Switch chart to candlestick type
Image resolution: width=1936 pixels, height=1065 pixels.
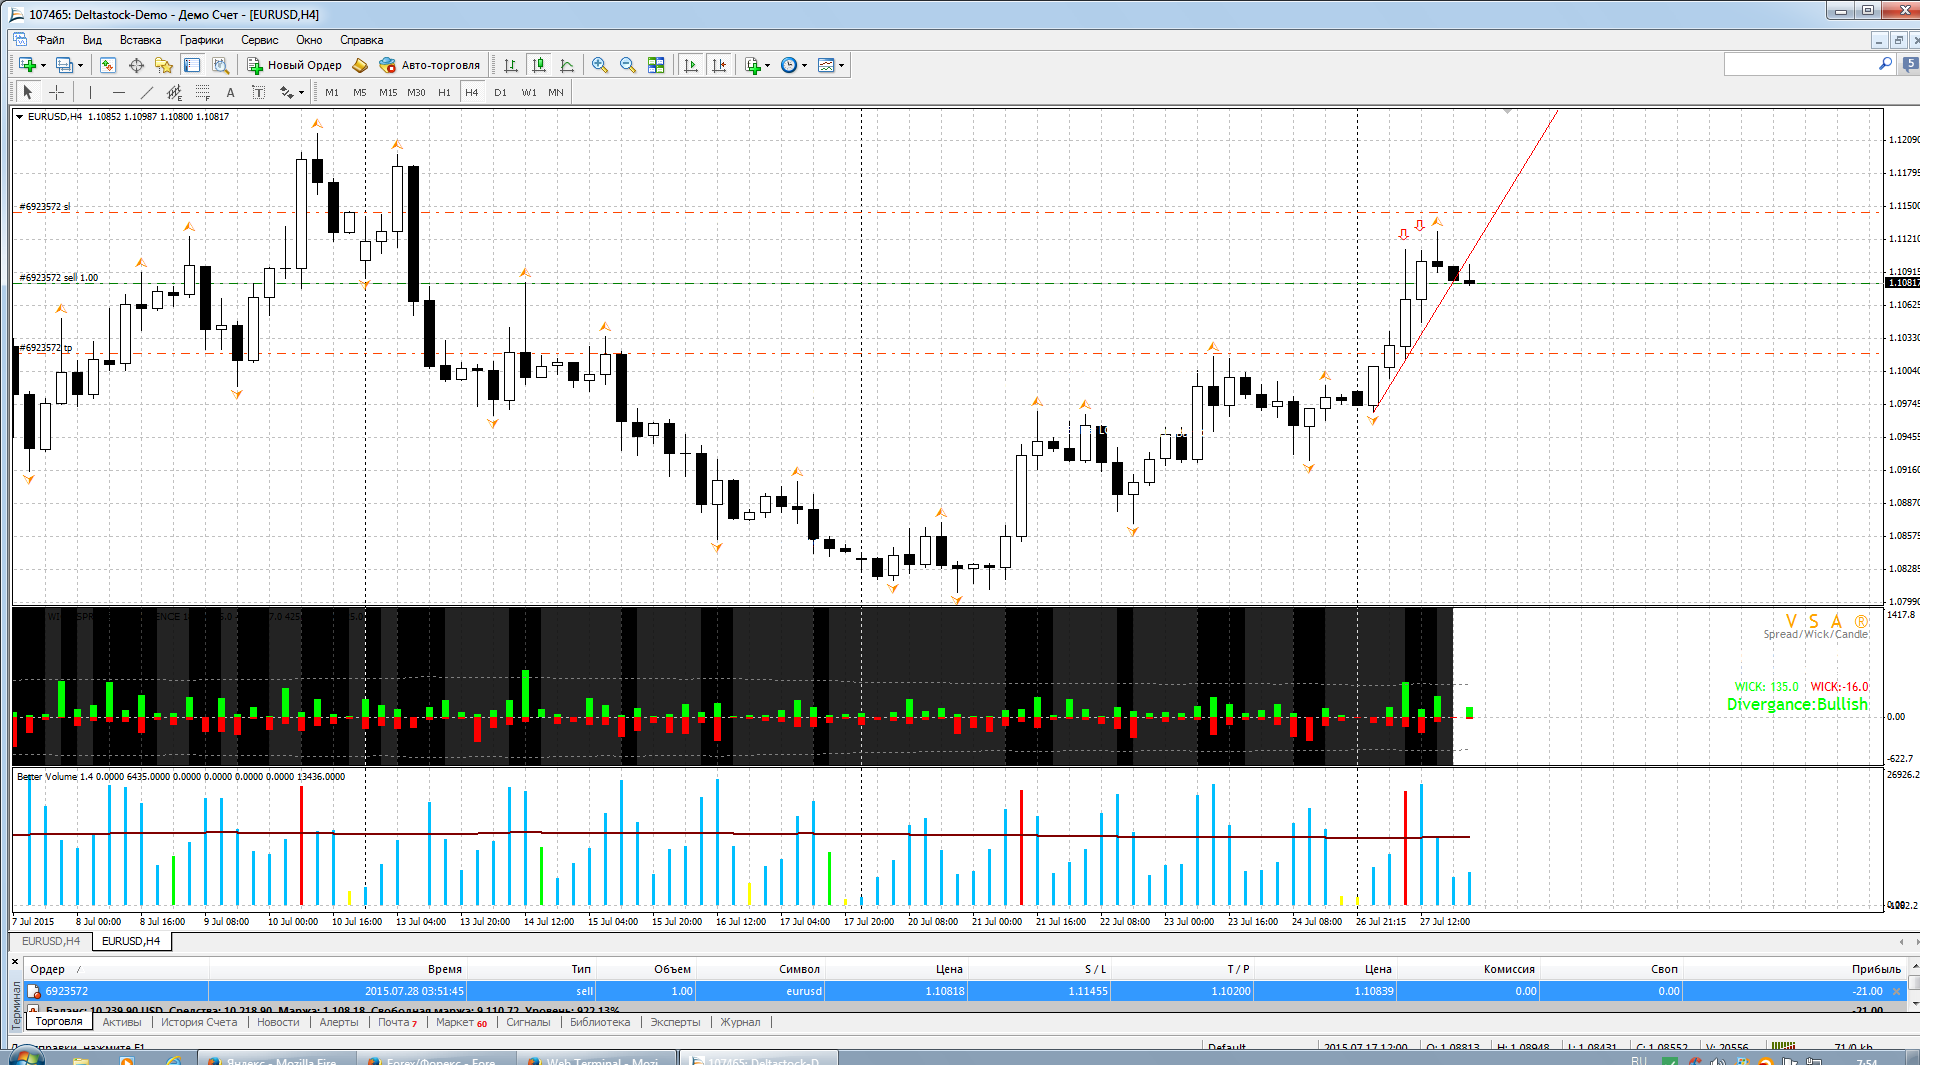pos(539,65)
